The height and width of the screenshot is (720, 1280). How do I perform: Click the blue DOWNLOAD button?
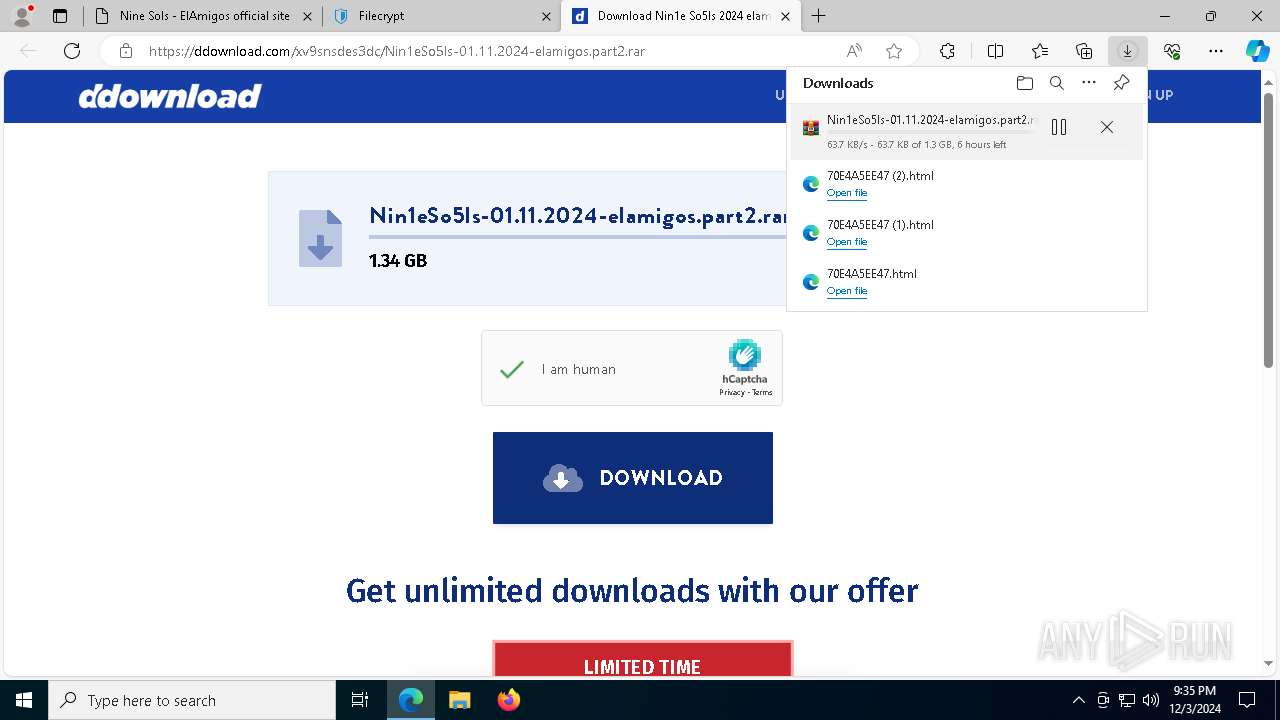coord(633,478)
